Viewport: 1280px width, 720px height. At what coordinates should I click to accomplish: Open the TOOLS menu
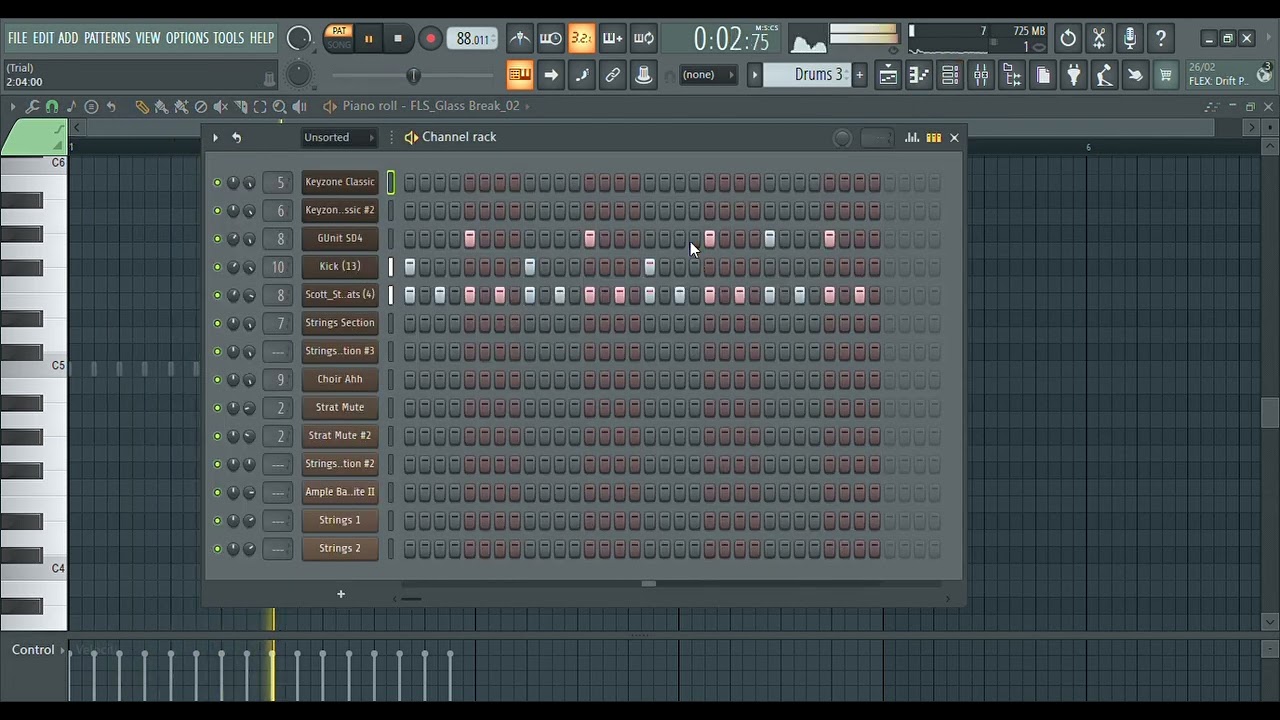(x=228, y=38)
